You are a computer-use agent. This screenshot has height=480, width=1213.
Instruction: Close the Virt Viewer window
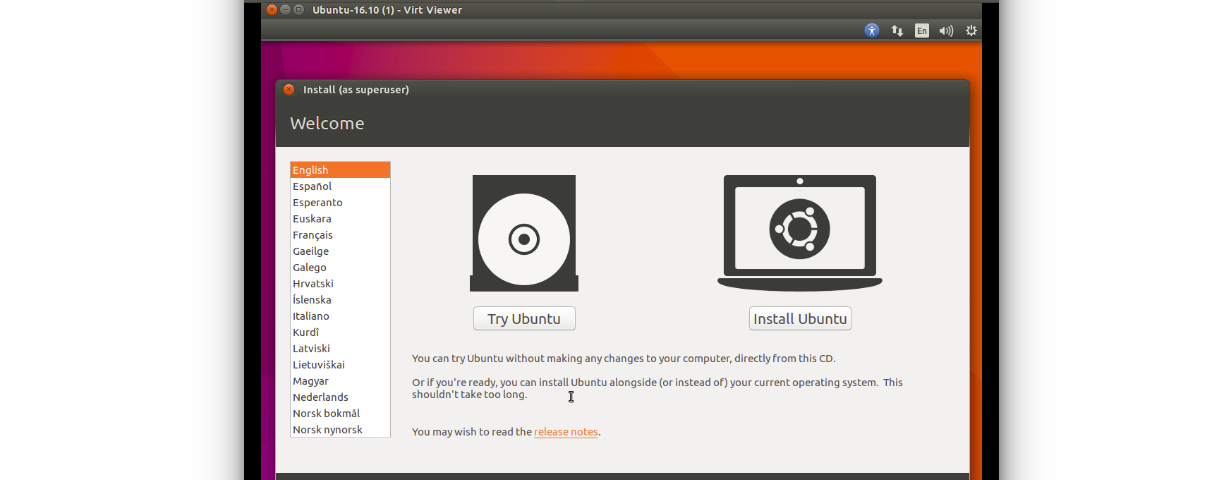pyautogui.click(x=270, y=10)
